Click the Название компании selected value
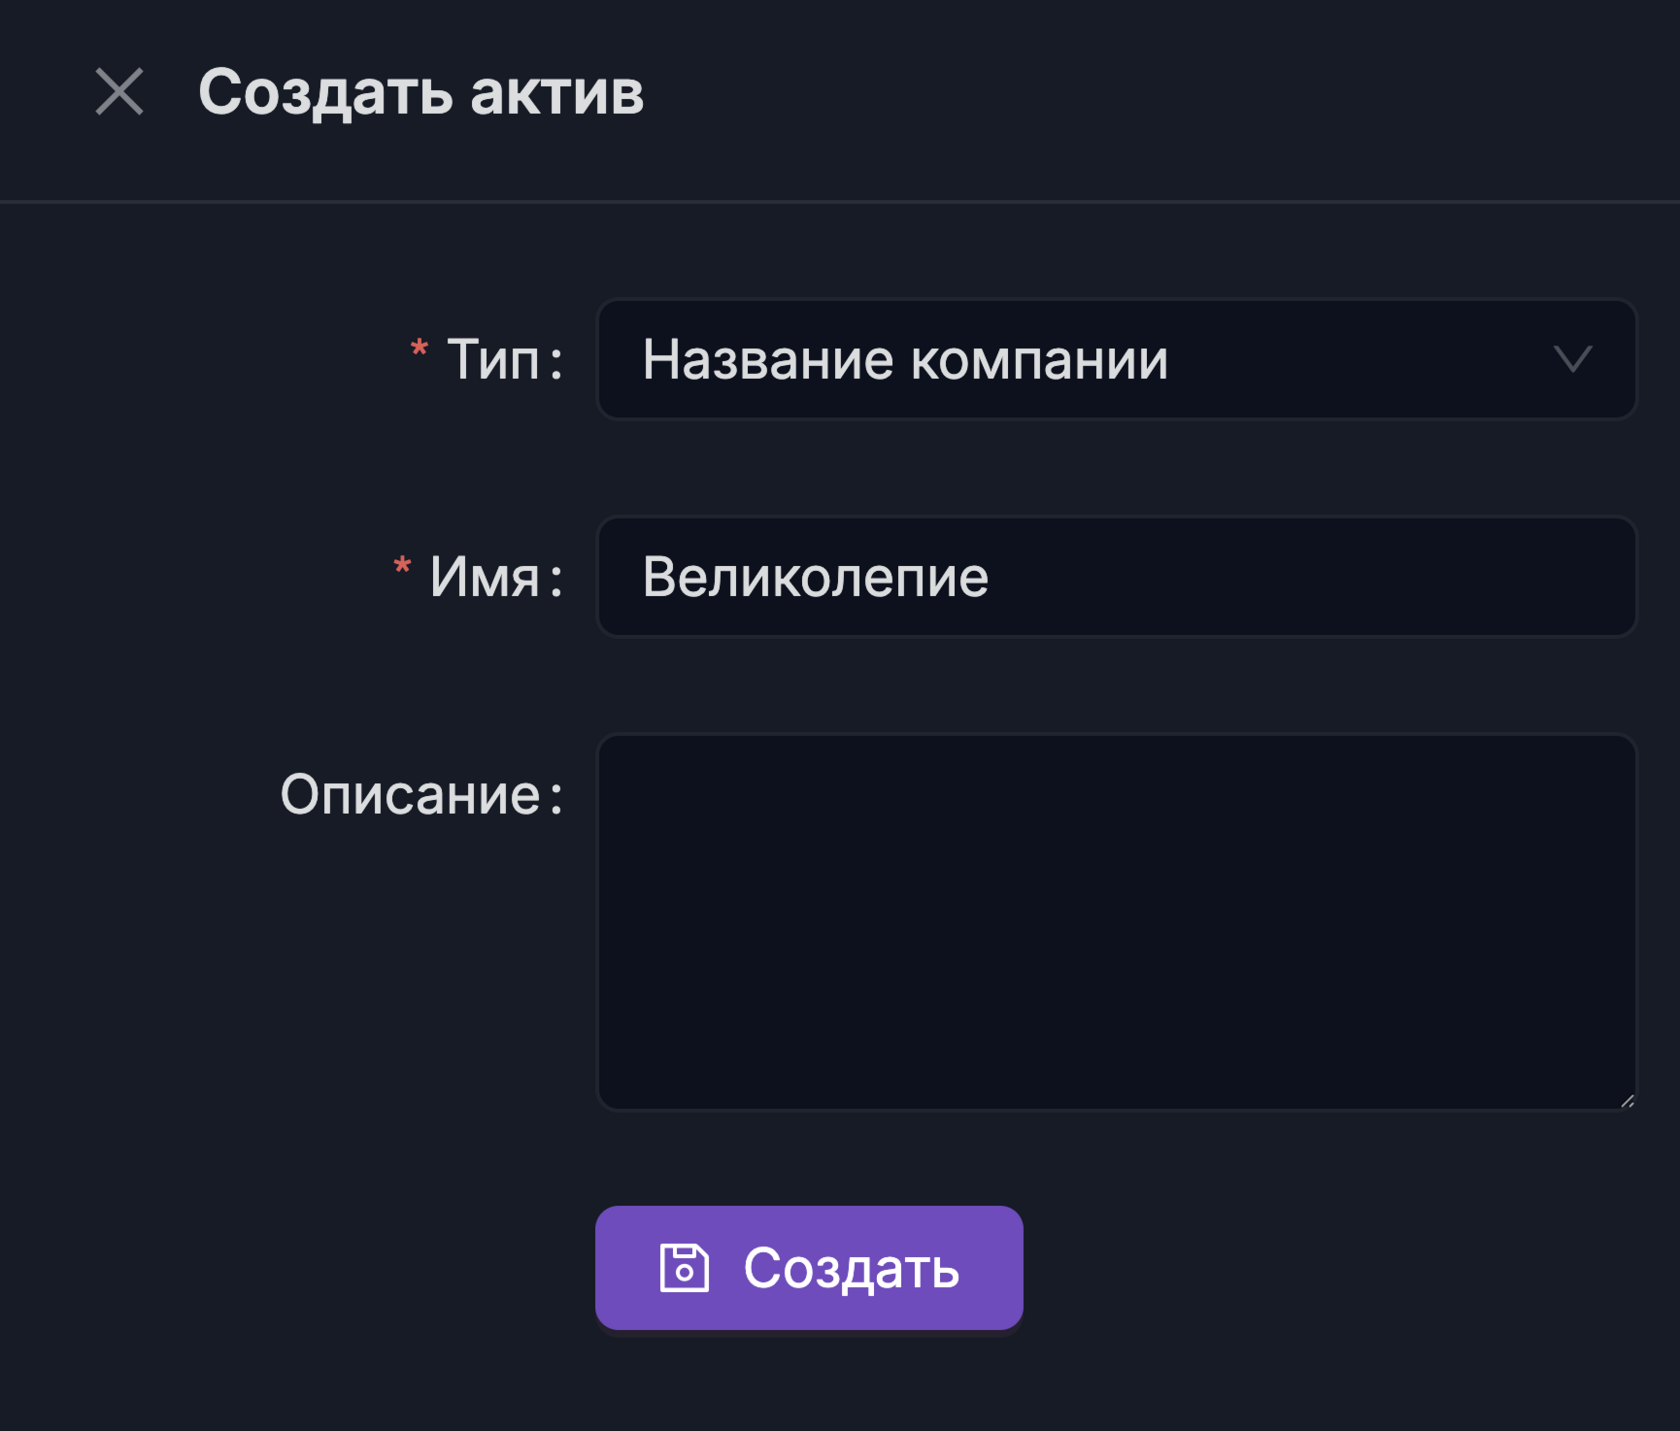 905,359
